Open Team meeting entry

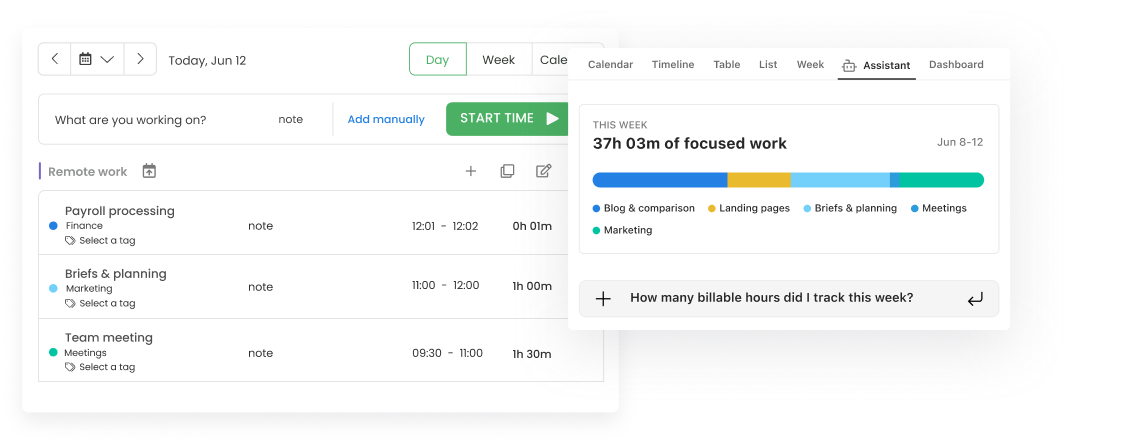coord(109,337)
